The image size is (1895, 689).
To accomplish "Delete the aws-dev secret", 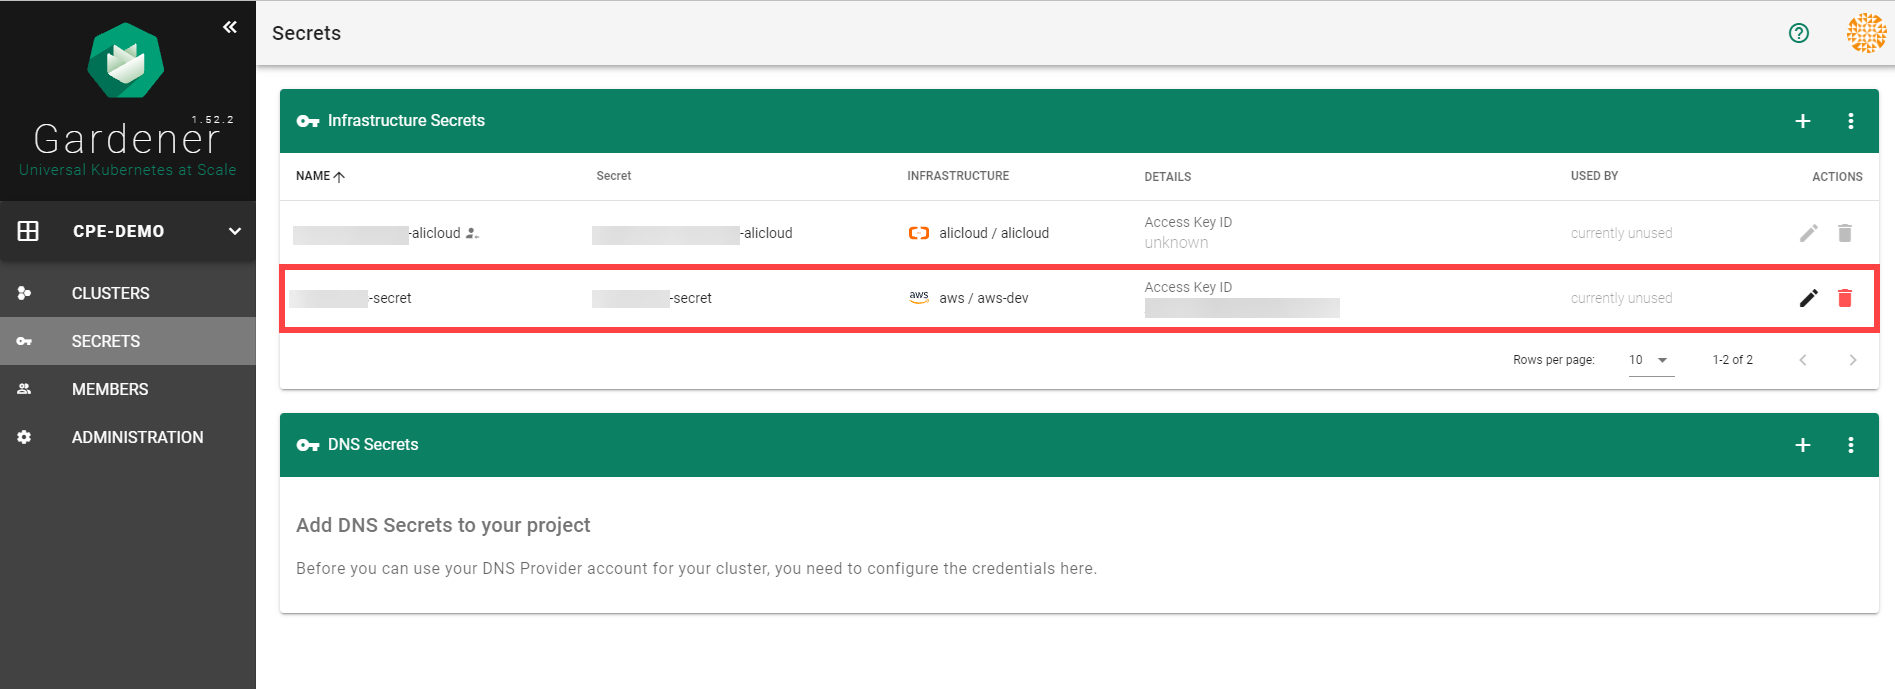I will pyautogui.click(x=1844, y=298).
